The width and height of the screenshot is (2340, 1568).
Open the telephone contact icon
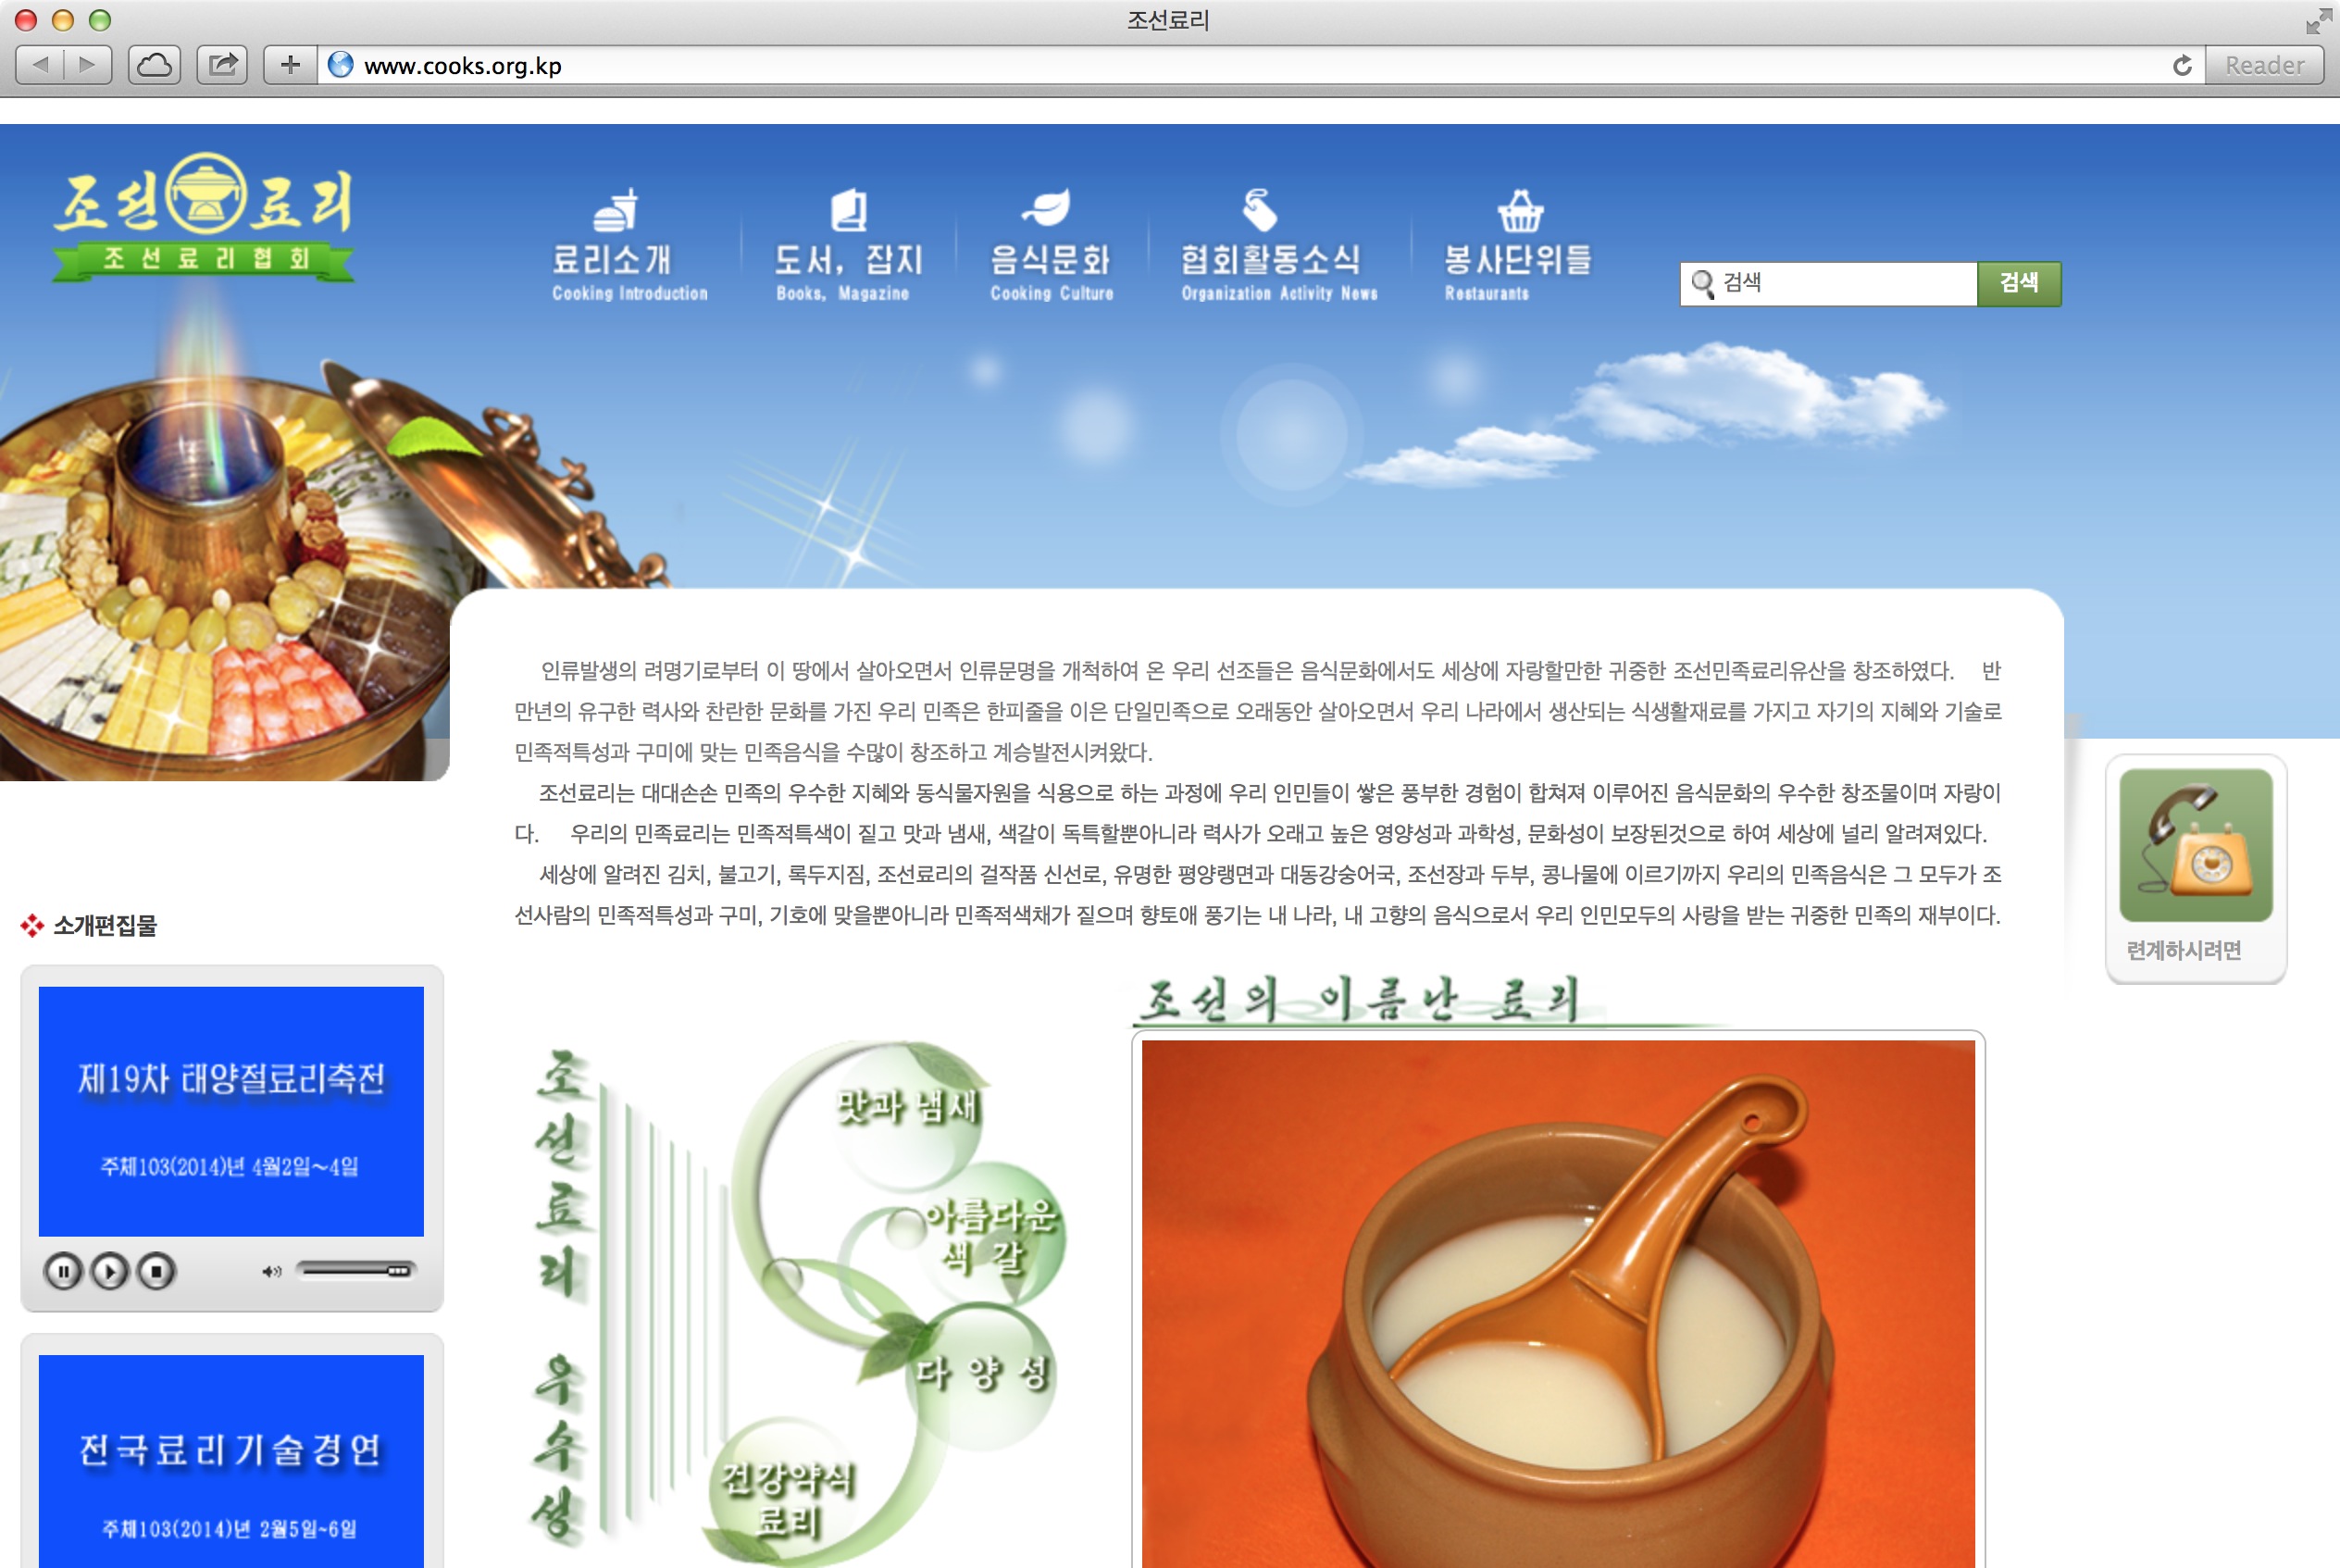click(x=2195, y=845)
